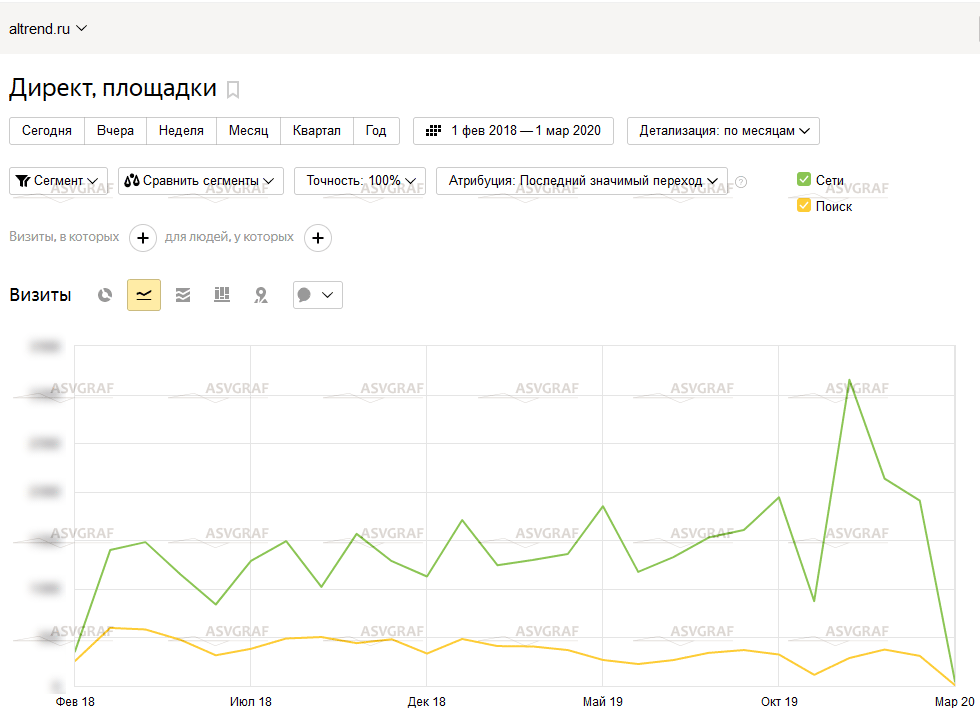
Task: Open Атрибуция: Последний значимый переход dropdown
Action: coord(582,181)
